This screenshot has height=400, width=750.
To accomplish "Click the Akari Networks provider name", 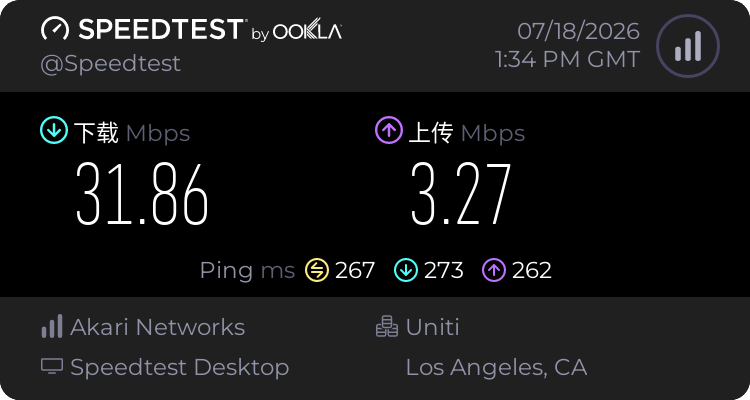I will [x=157, y=327].
